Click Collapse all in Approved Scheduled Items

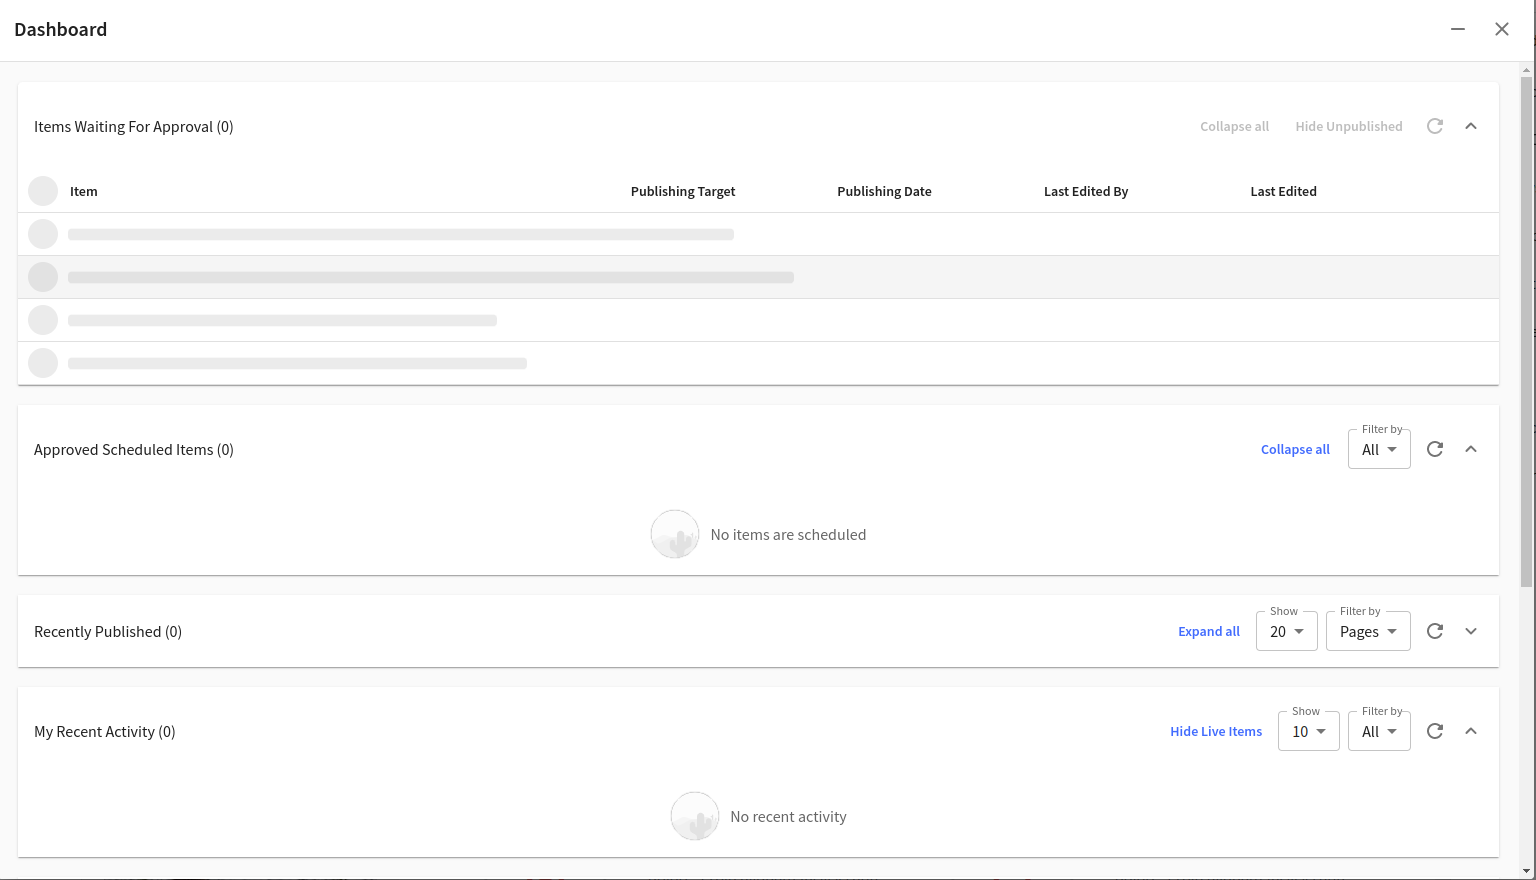pos(1295,449)
